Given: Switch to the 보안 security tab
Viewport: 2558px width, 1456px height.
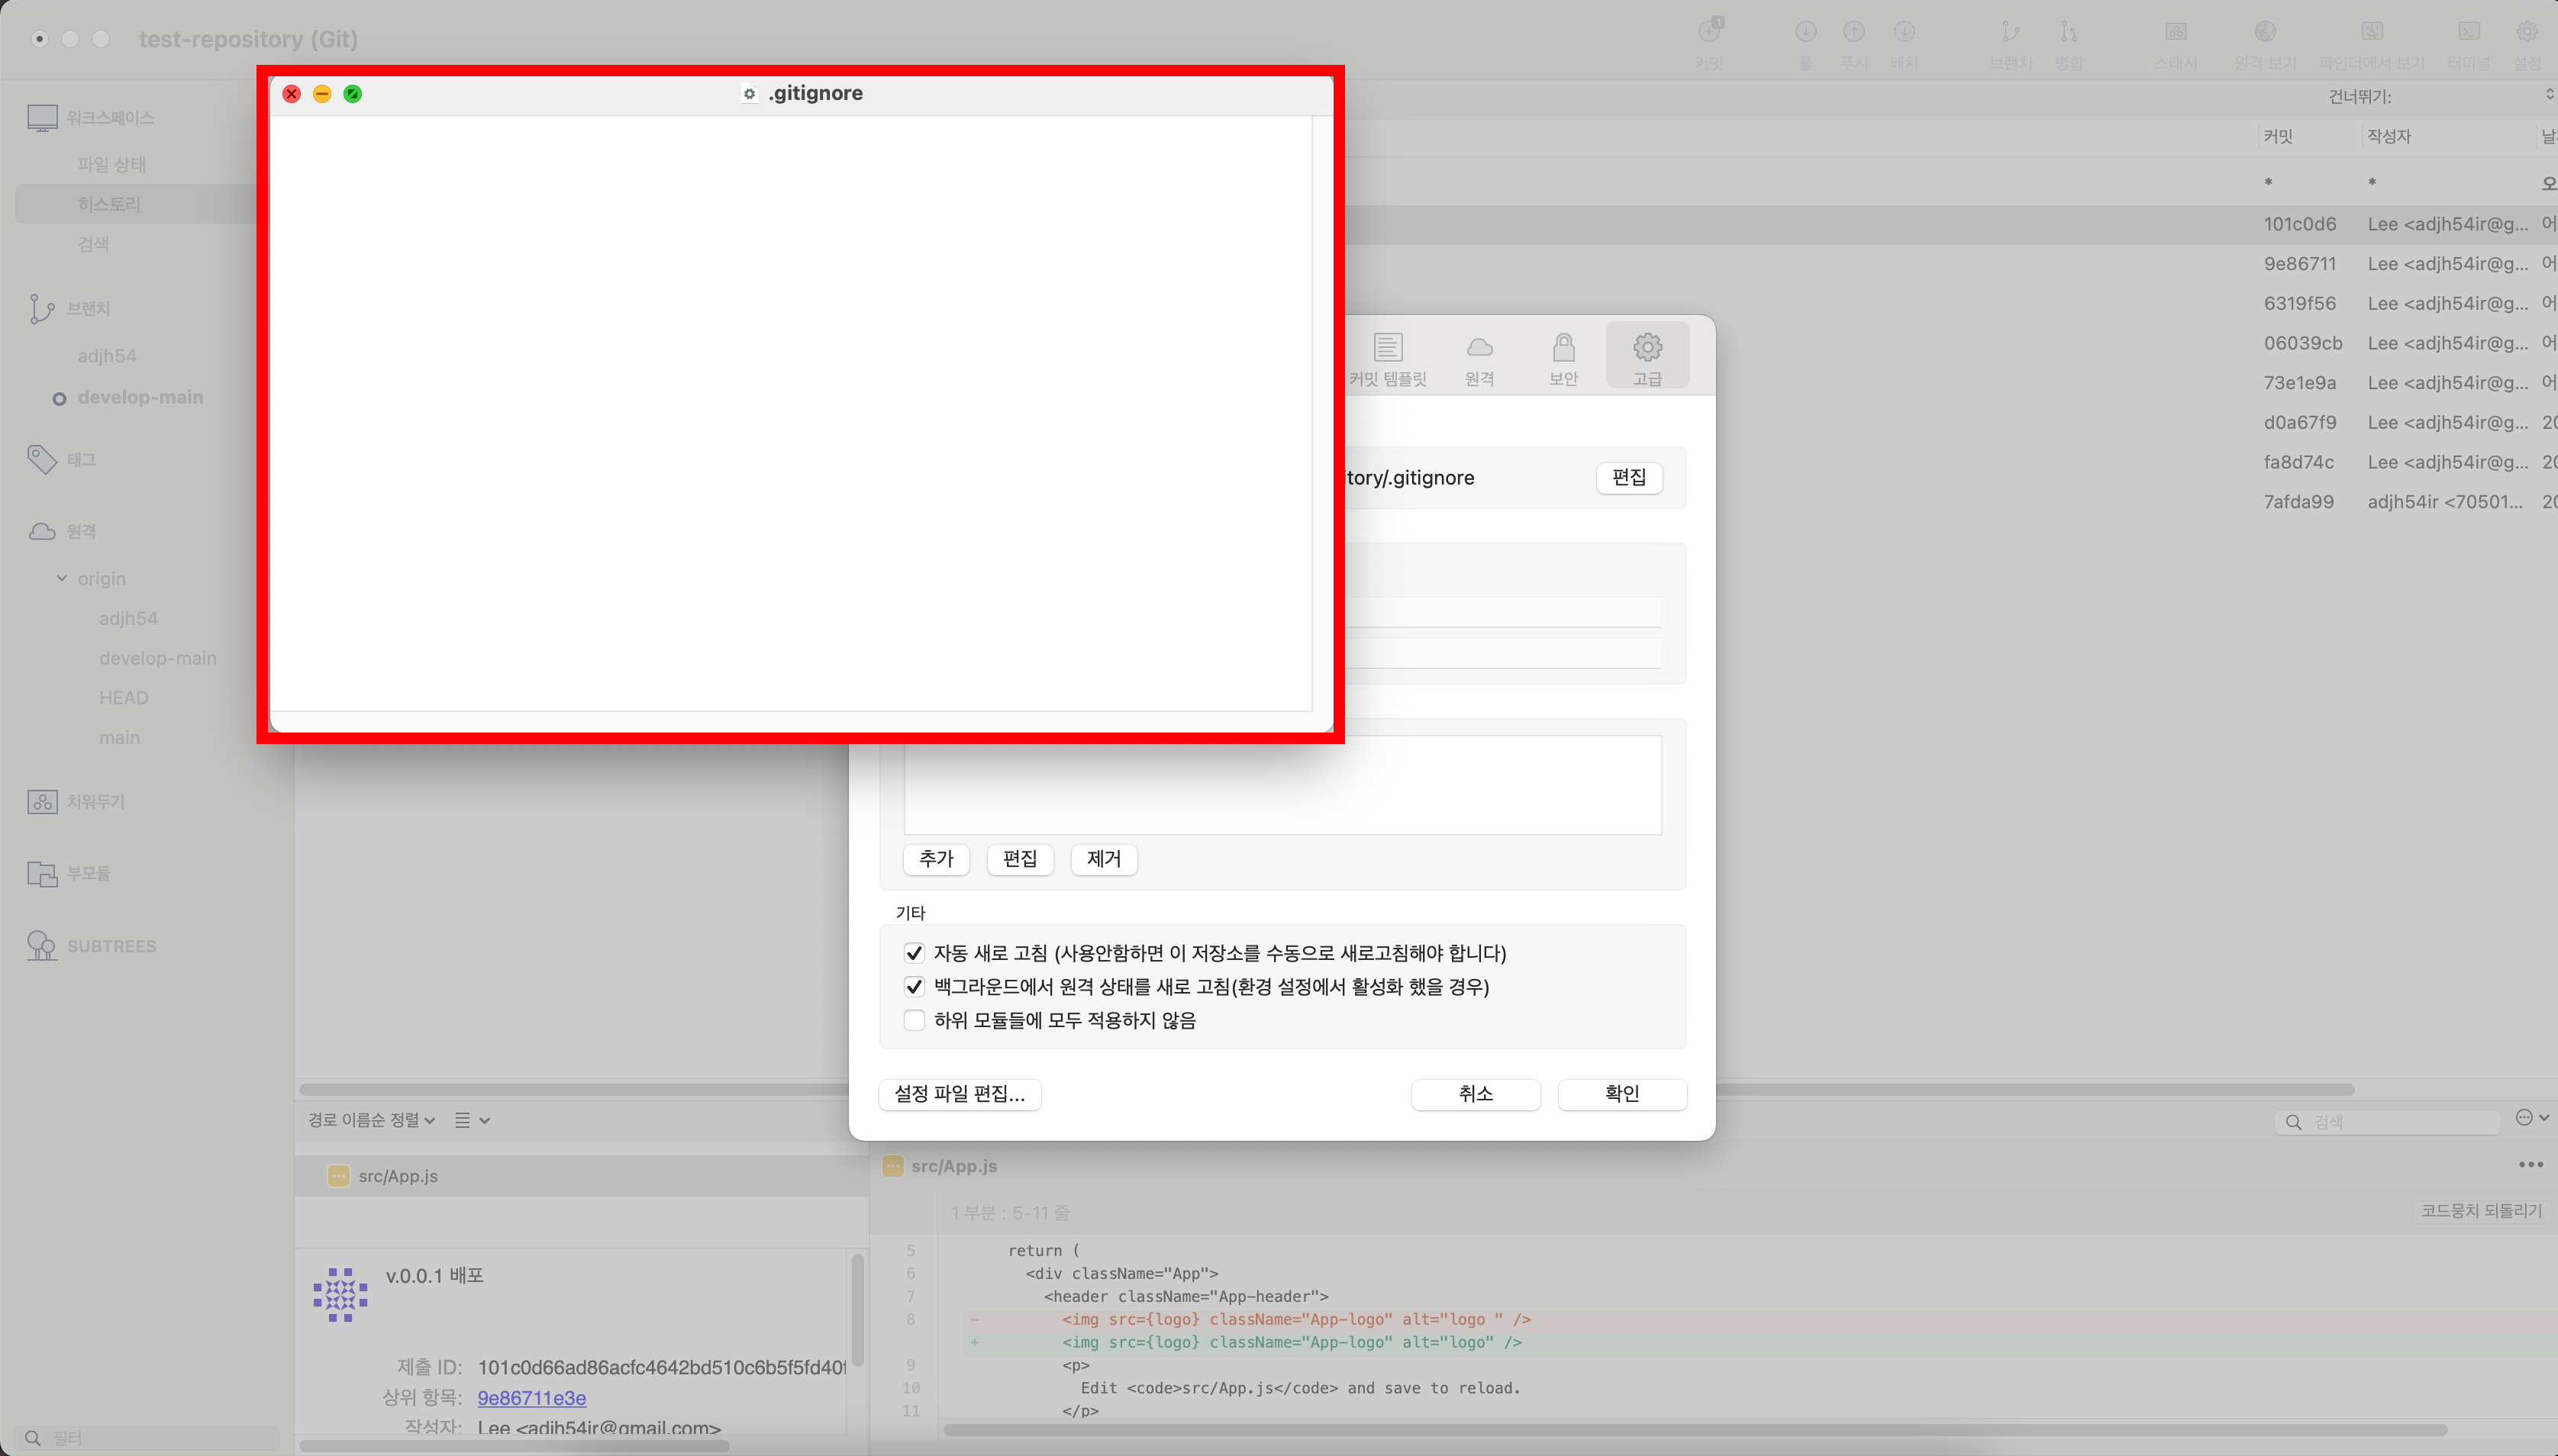Looking at the screenshot, I should tap(1563, 358).
